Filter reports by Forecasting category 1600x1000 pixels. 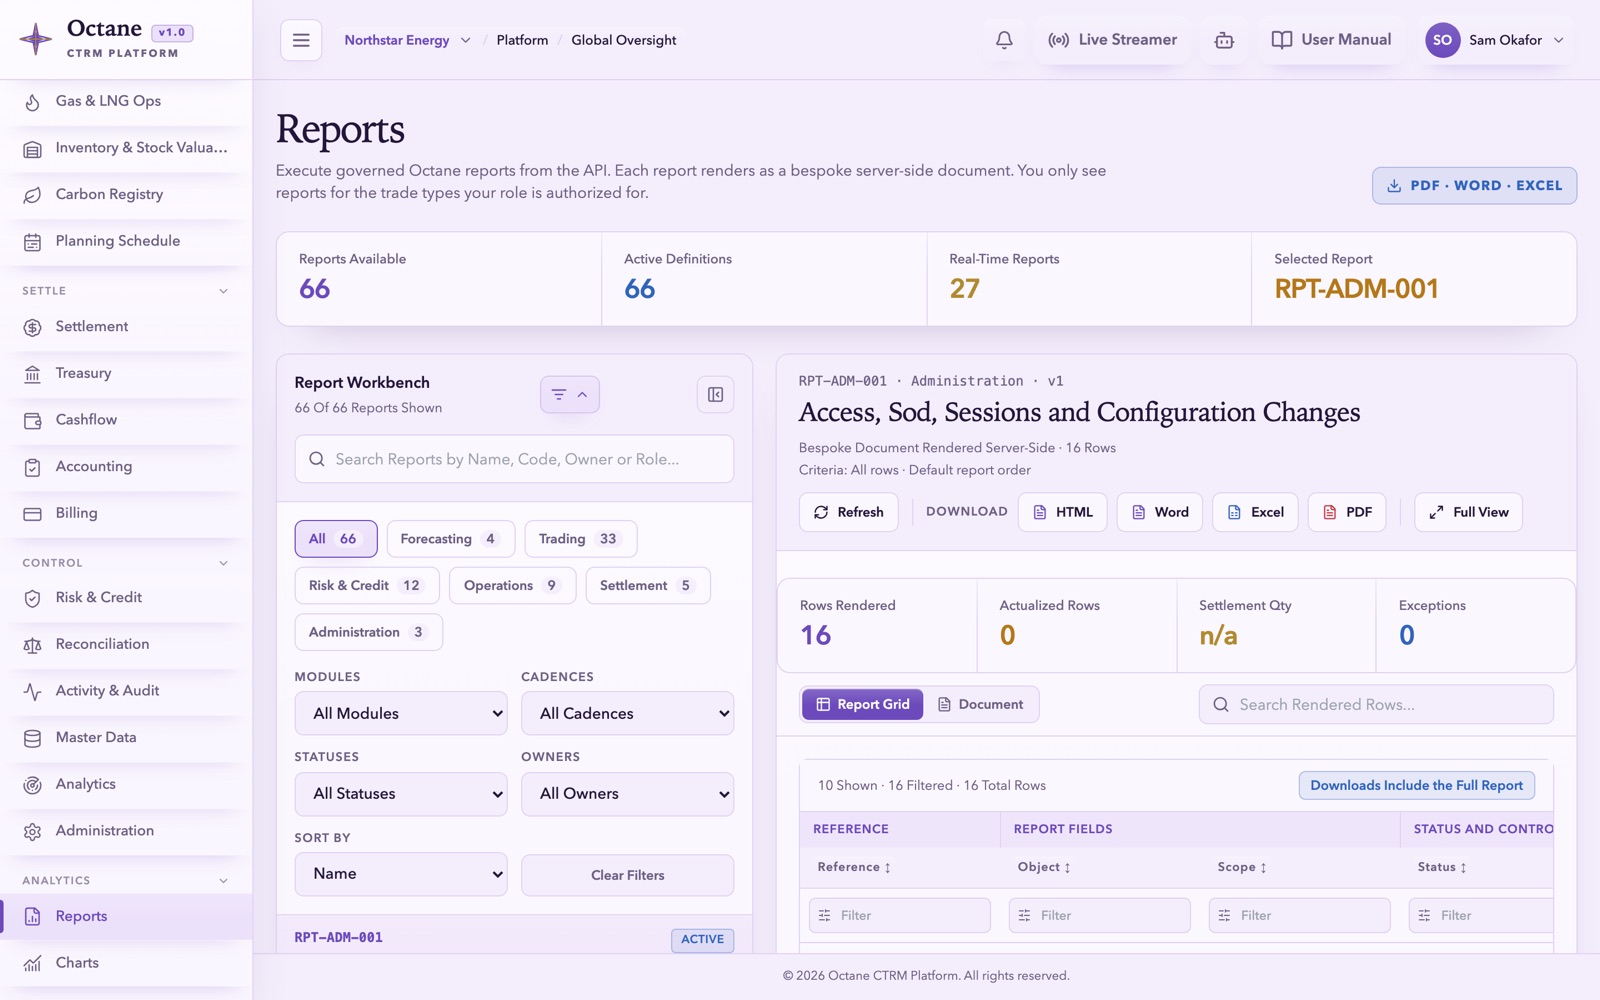tap(450, 538)
